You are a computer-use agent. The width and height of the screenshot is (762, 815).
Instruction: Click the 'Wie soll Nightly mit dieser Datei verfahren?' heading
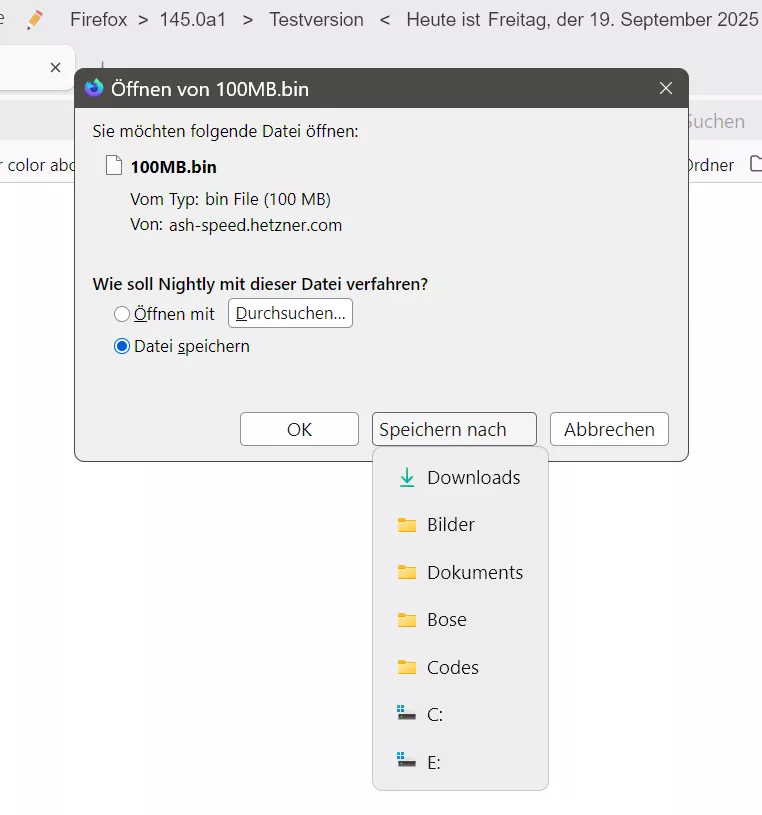[260, 284]
